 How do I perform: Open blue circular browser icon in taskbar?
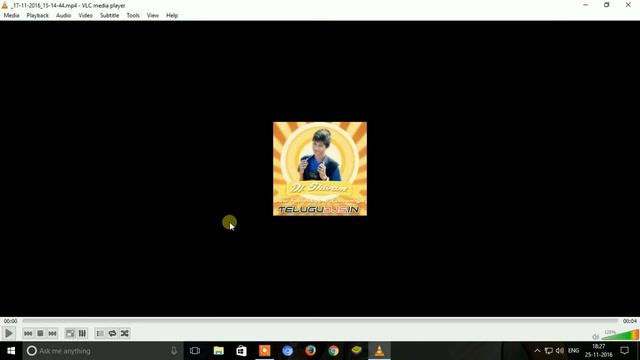(x=287, y=351)
